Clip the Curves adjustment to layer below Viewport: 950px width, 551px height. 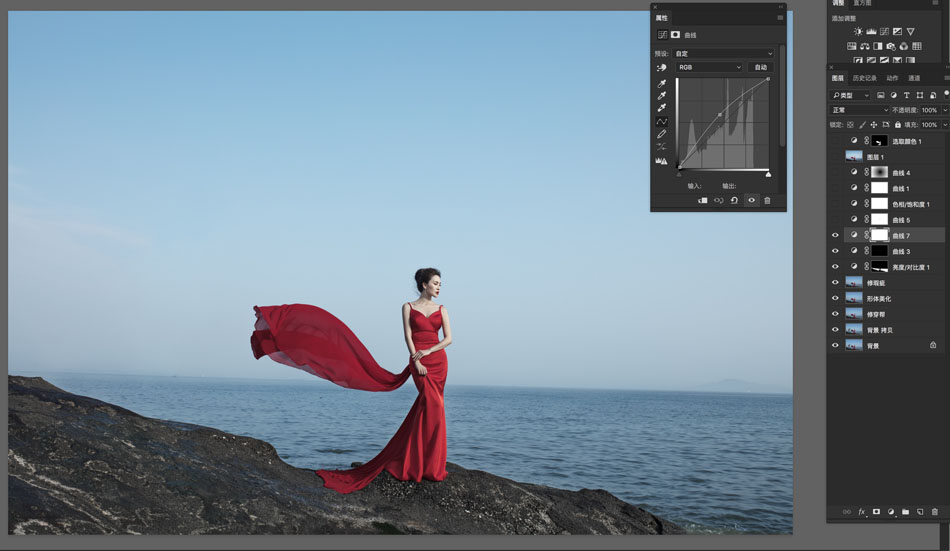pos(702,200)
